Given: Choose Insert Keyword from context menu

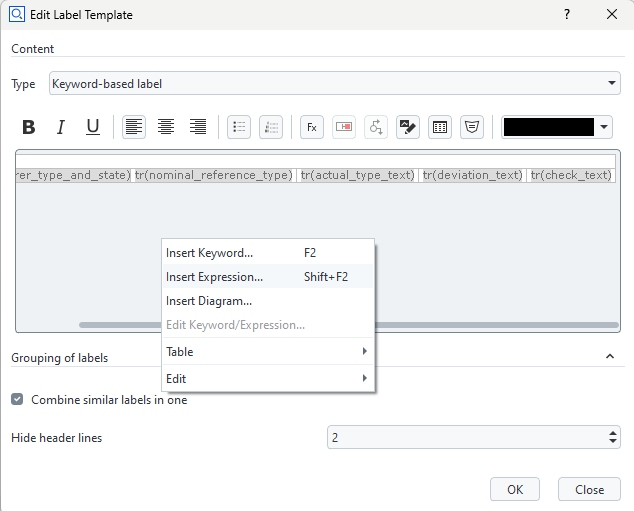Looking at the screenshot, I should [268, 253].
